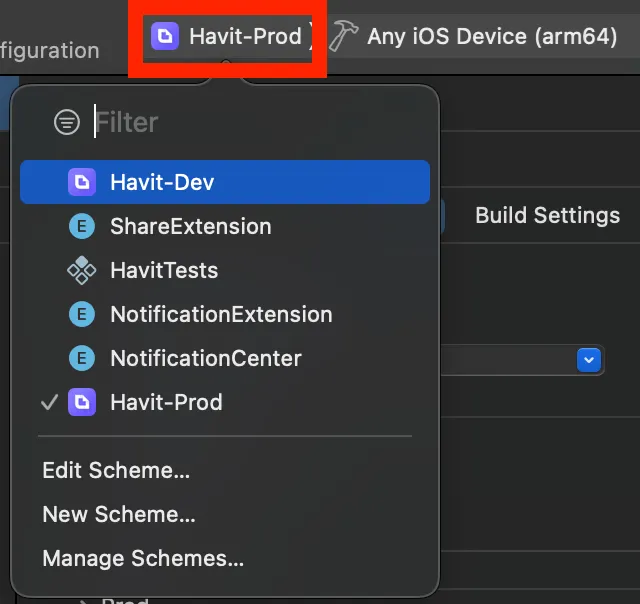Screen dimensions: 640x604
Task: Focus the Filter text field
Action: coord(250,122)
